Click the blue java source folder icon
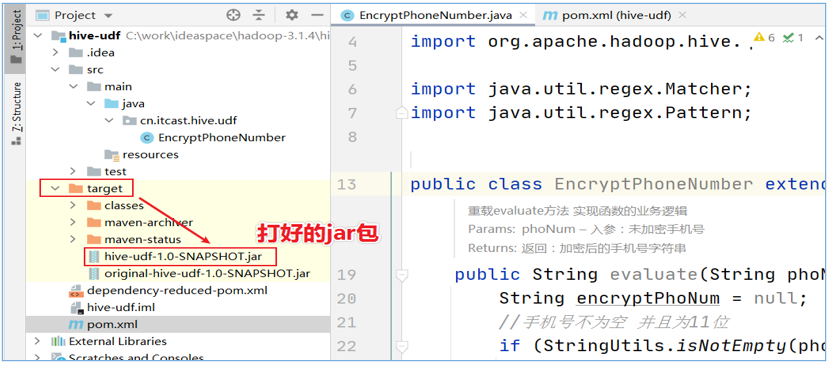The width and height of the screenshot is (833, 367). 112,104
